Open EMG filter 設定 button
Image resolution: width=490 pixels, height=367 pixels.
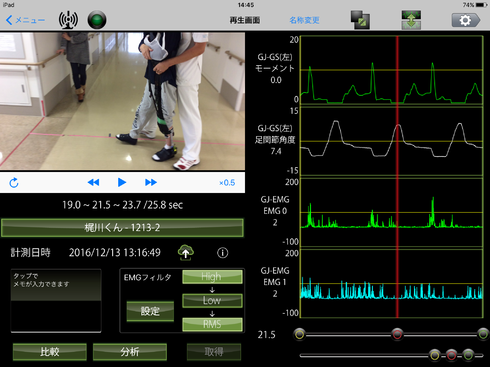tap(150, 311)
